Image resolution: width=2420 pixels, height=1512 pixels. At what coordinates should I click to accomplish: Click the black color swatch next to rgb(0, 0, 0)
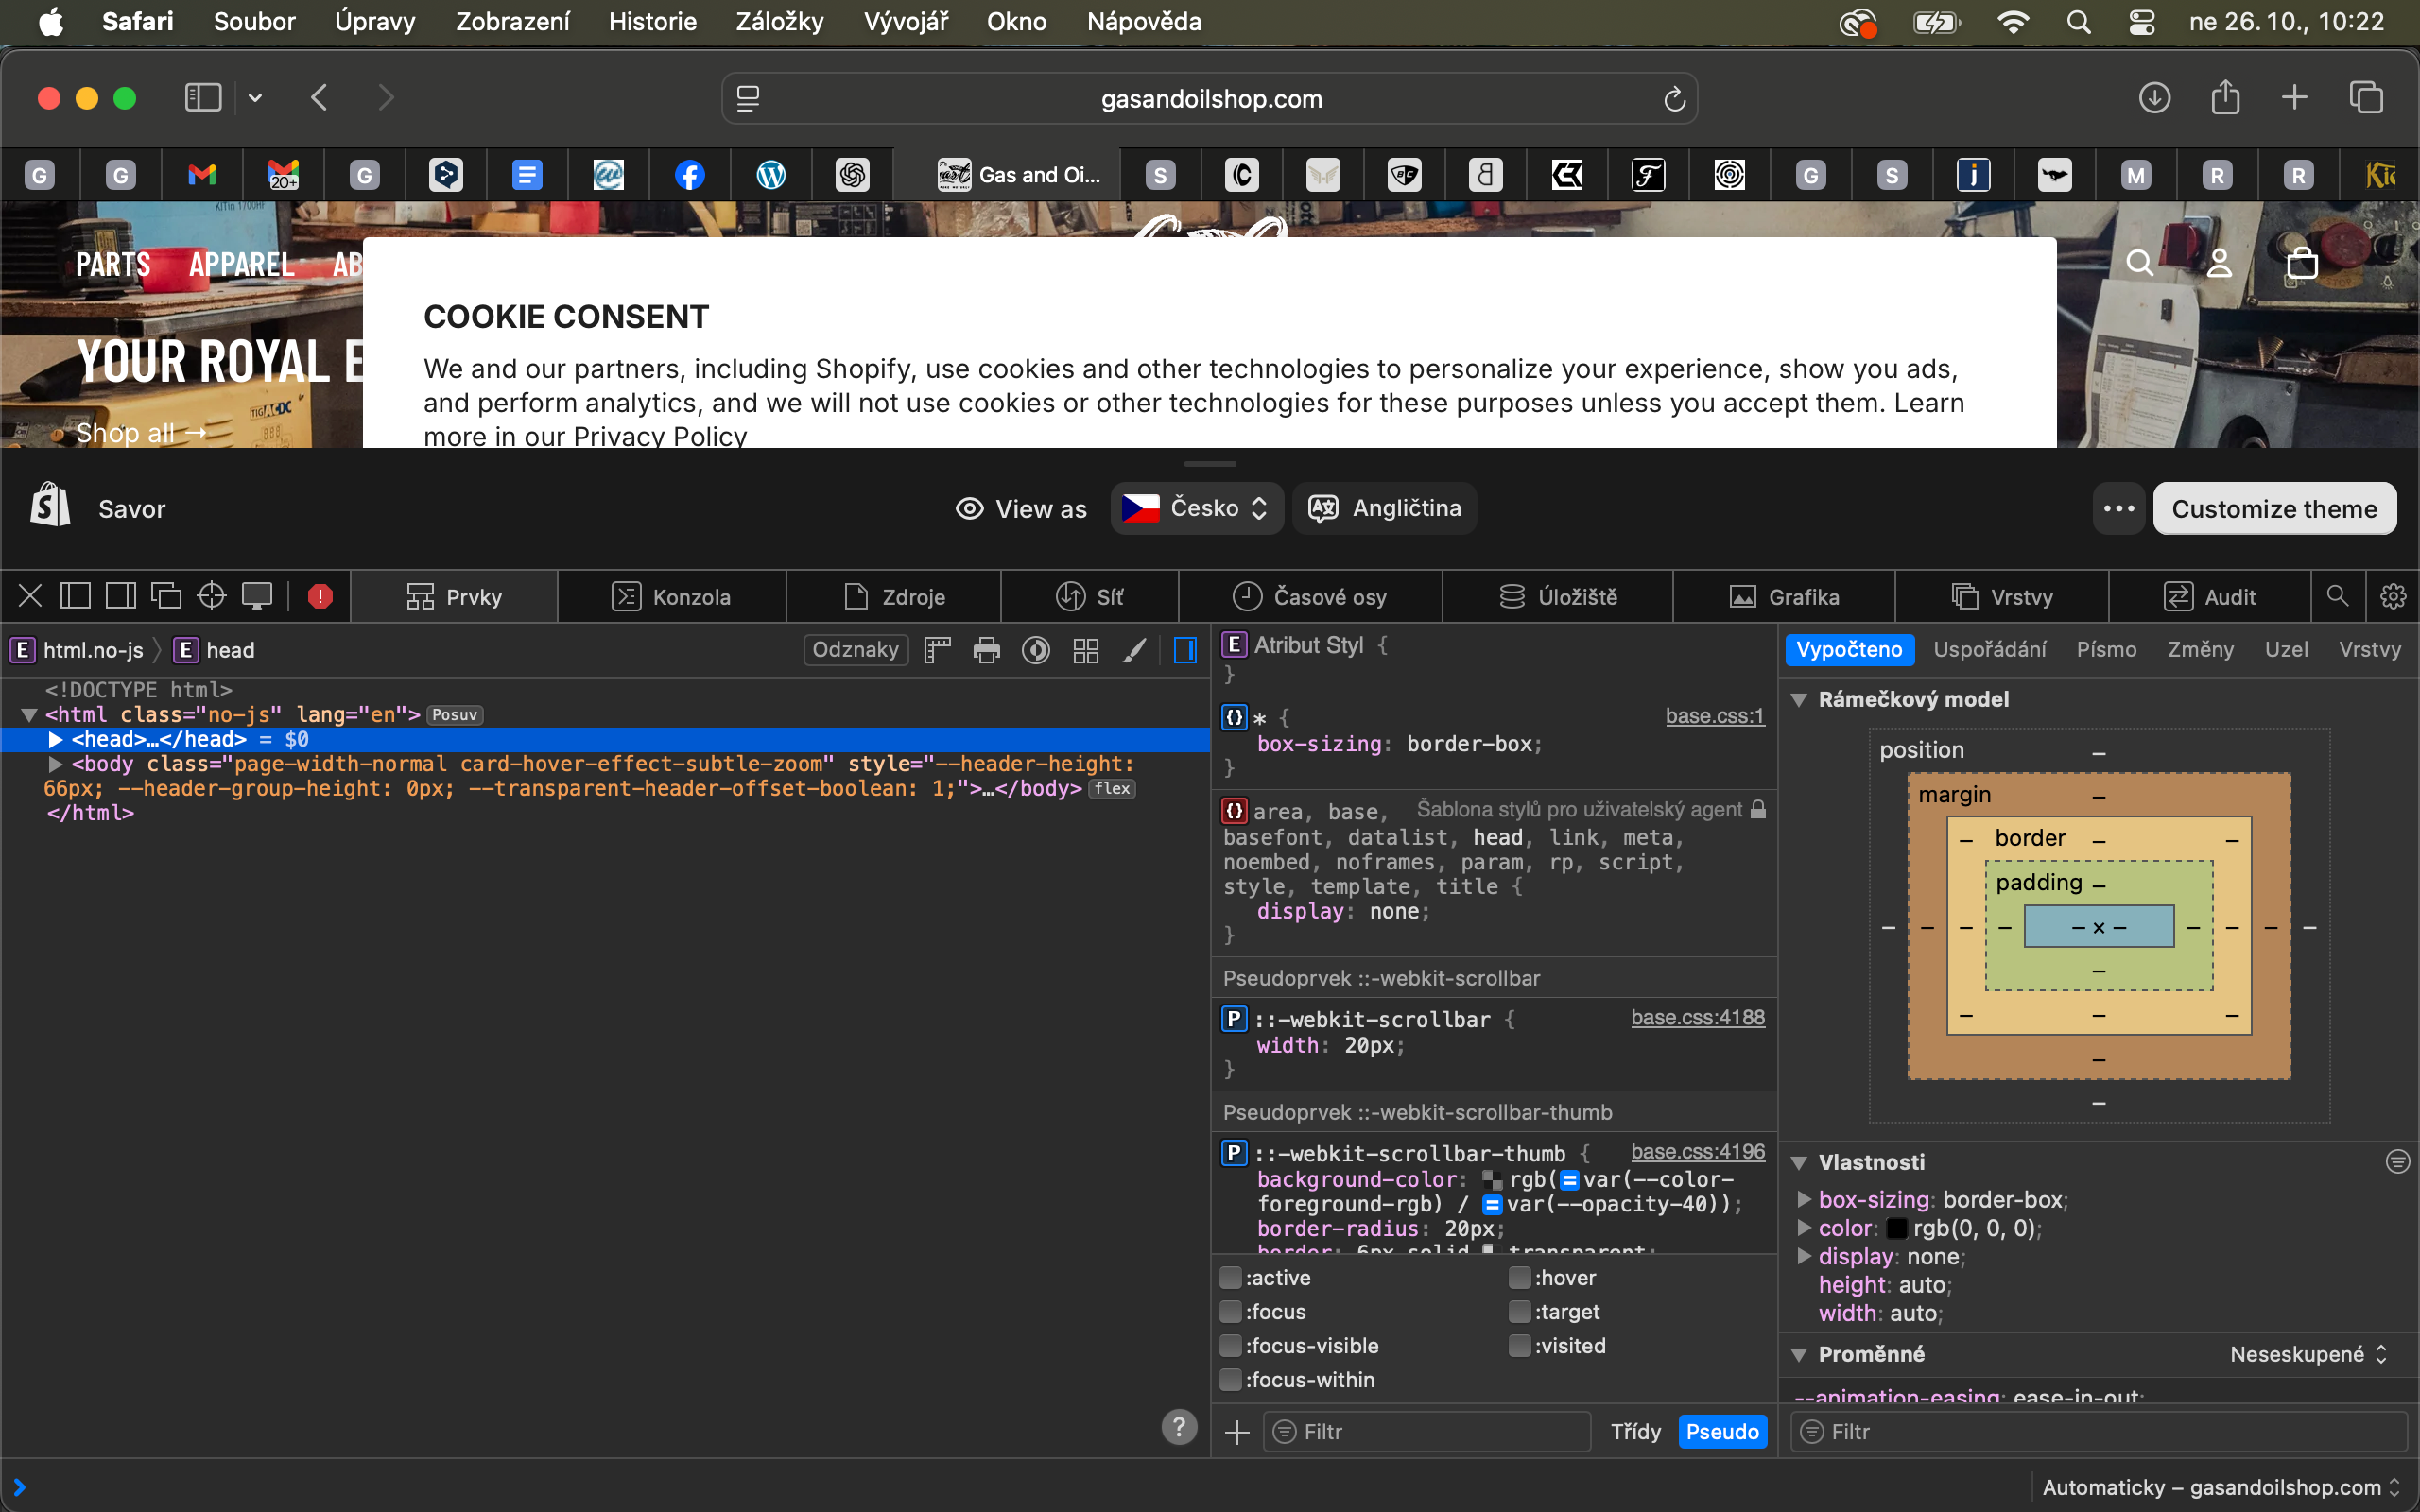click(1896, 1229)
